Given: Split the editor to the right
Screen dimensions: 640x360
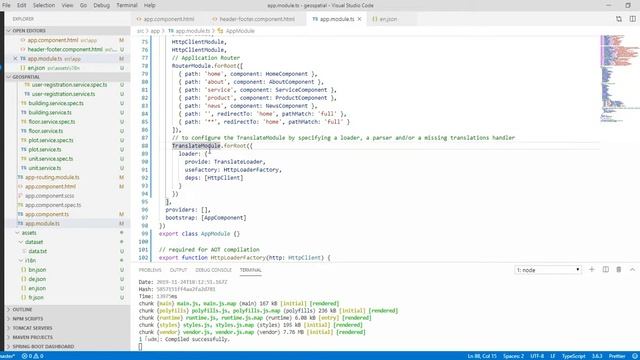Looking at the screenshot, I should pyautogui.click(x=632, y=19).
